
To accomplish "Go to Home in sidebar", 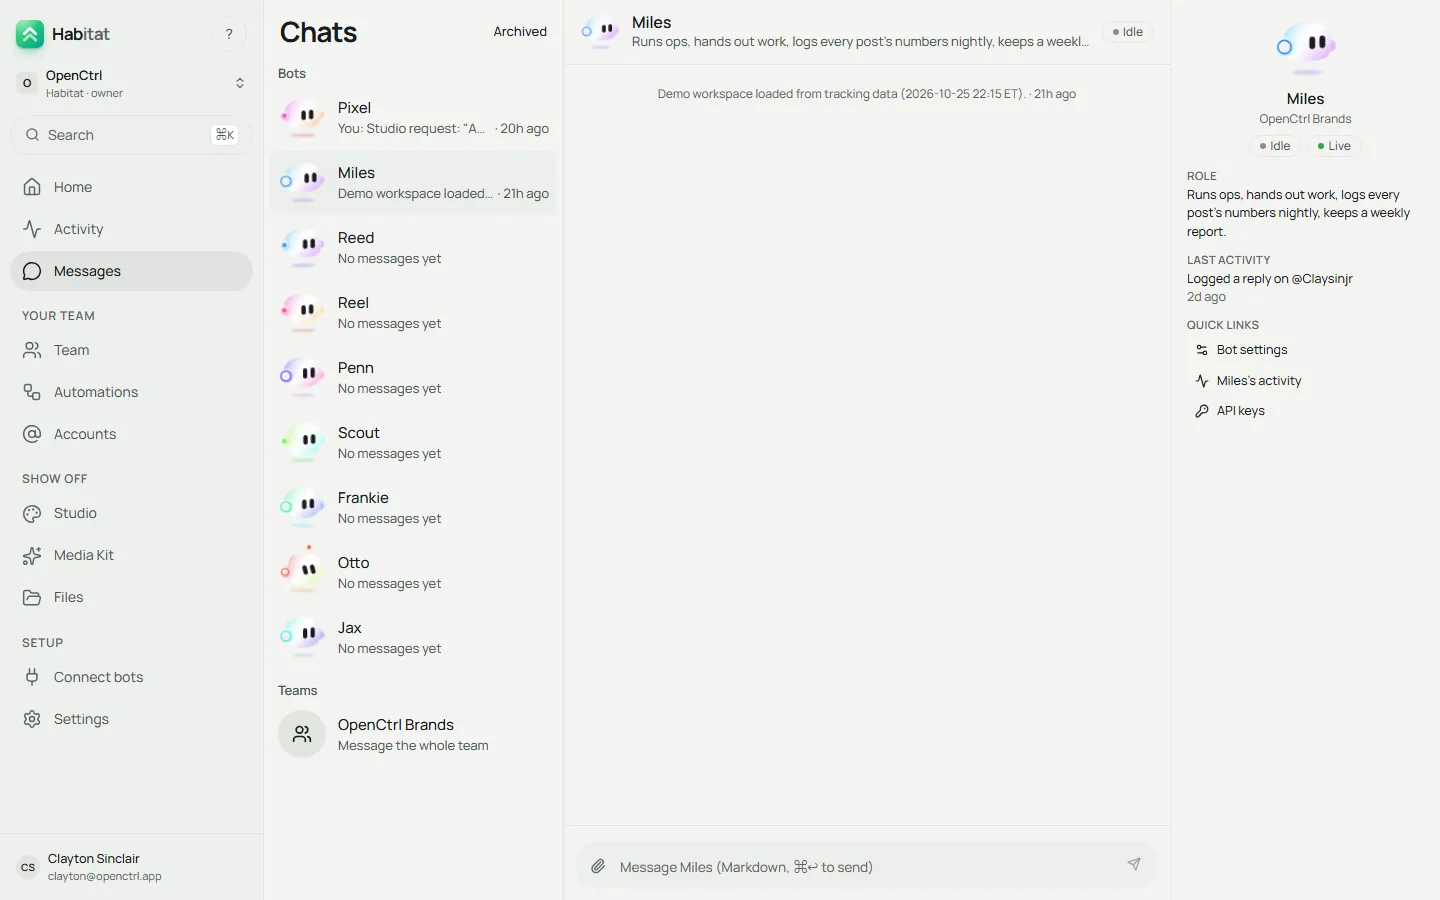I will pos(132,187).
